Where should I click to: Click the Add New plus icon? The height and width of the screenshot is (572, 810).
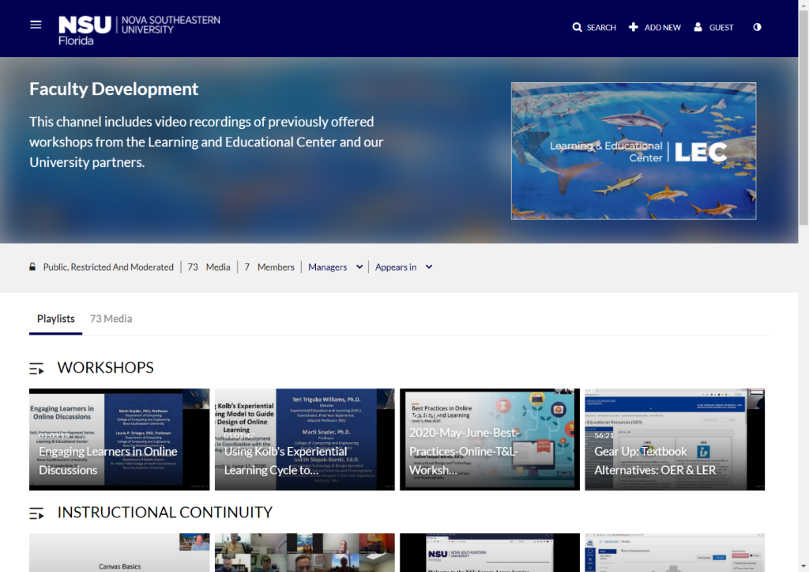click(633, 27)
